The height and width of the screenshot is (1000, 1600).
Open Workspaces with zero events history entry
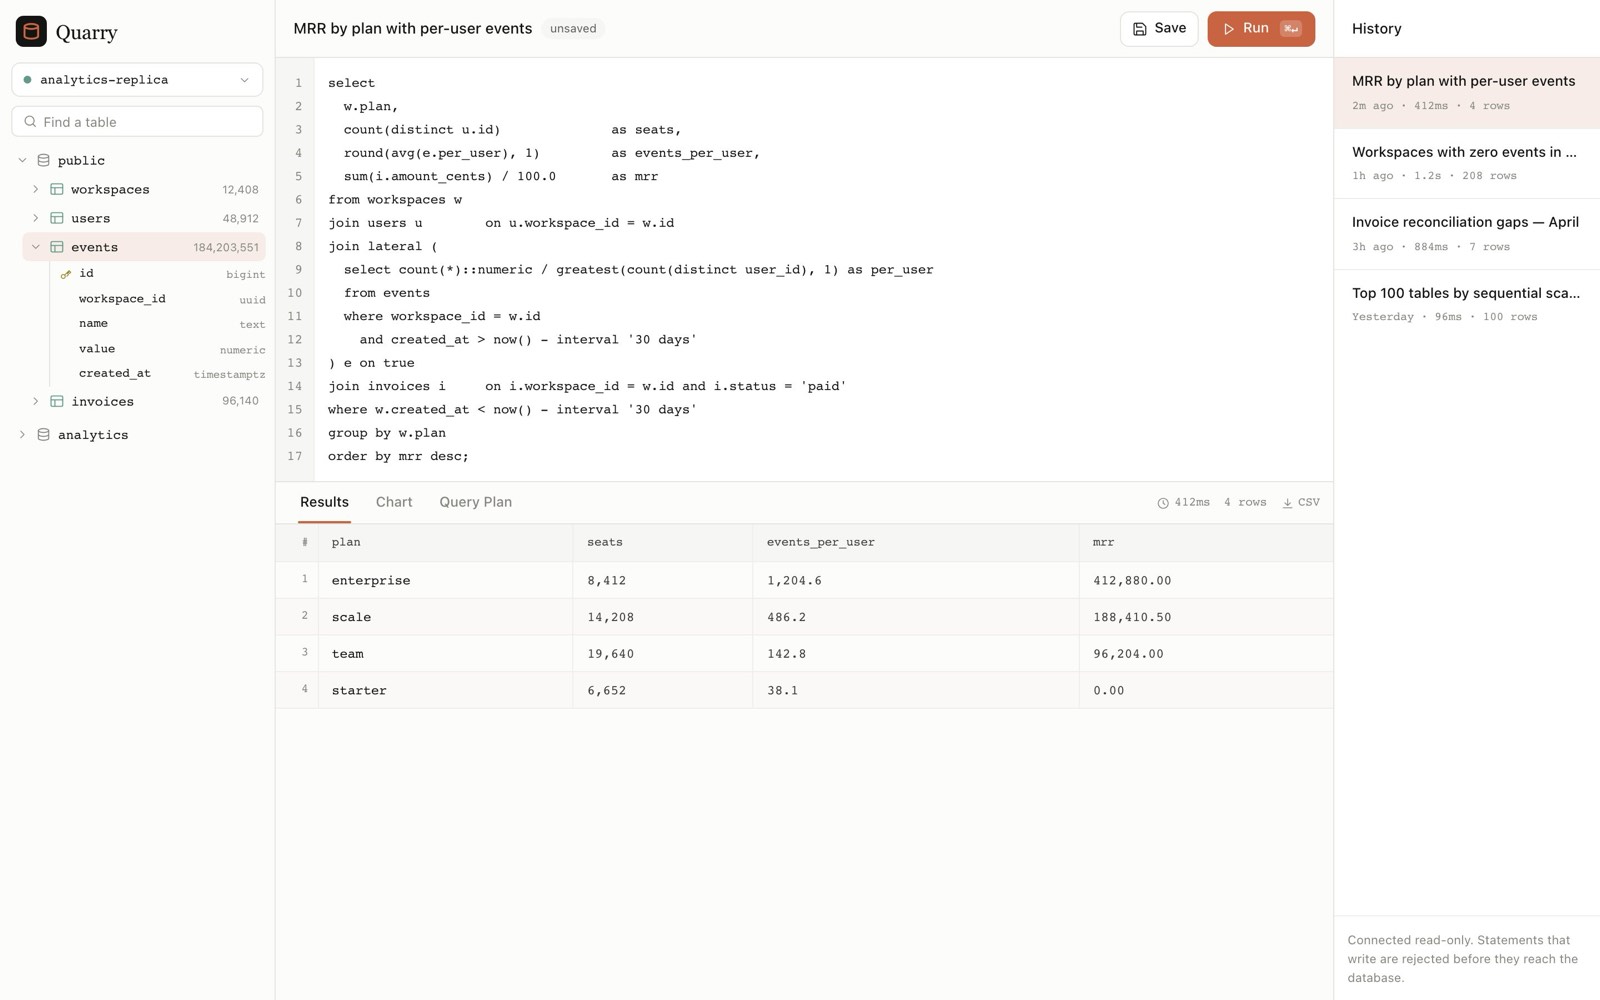point(1467,163)
